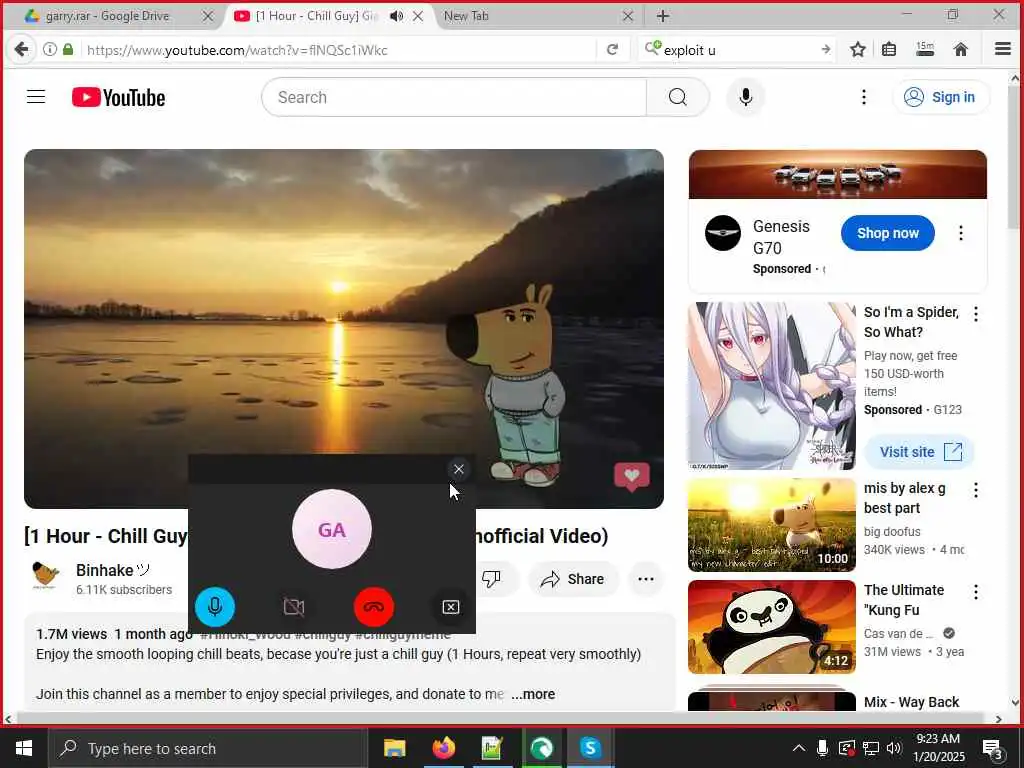Show bookmarks list icon

pyautogui.click(x=889, y=50)
